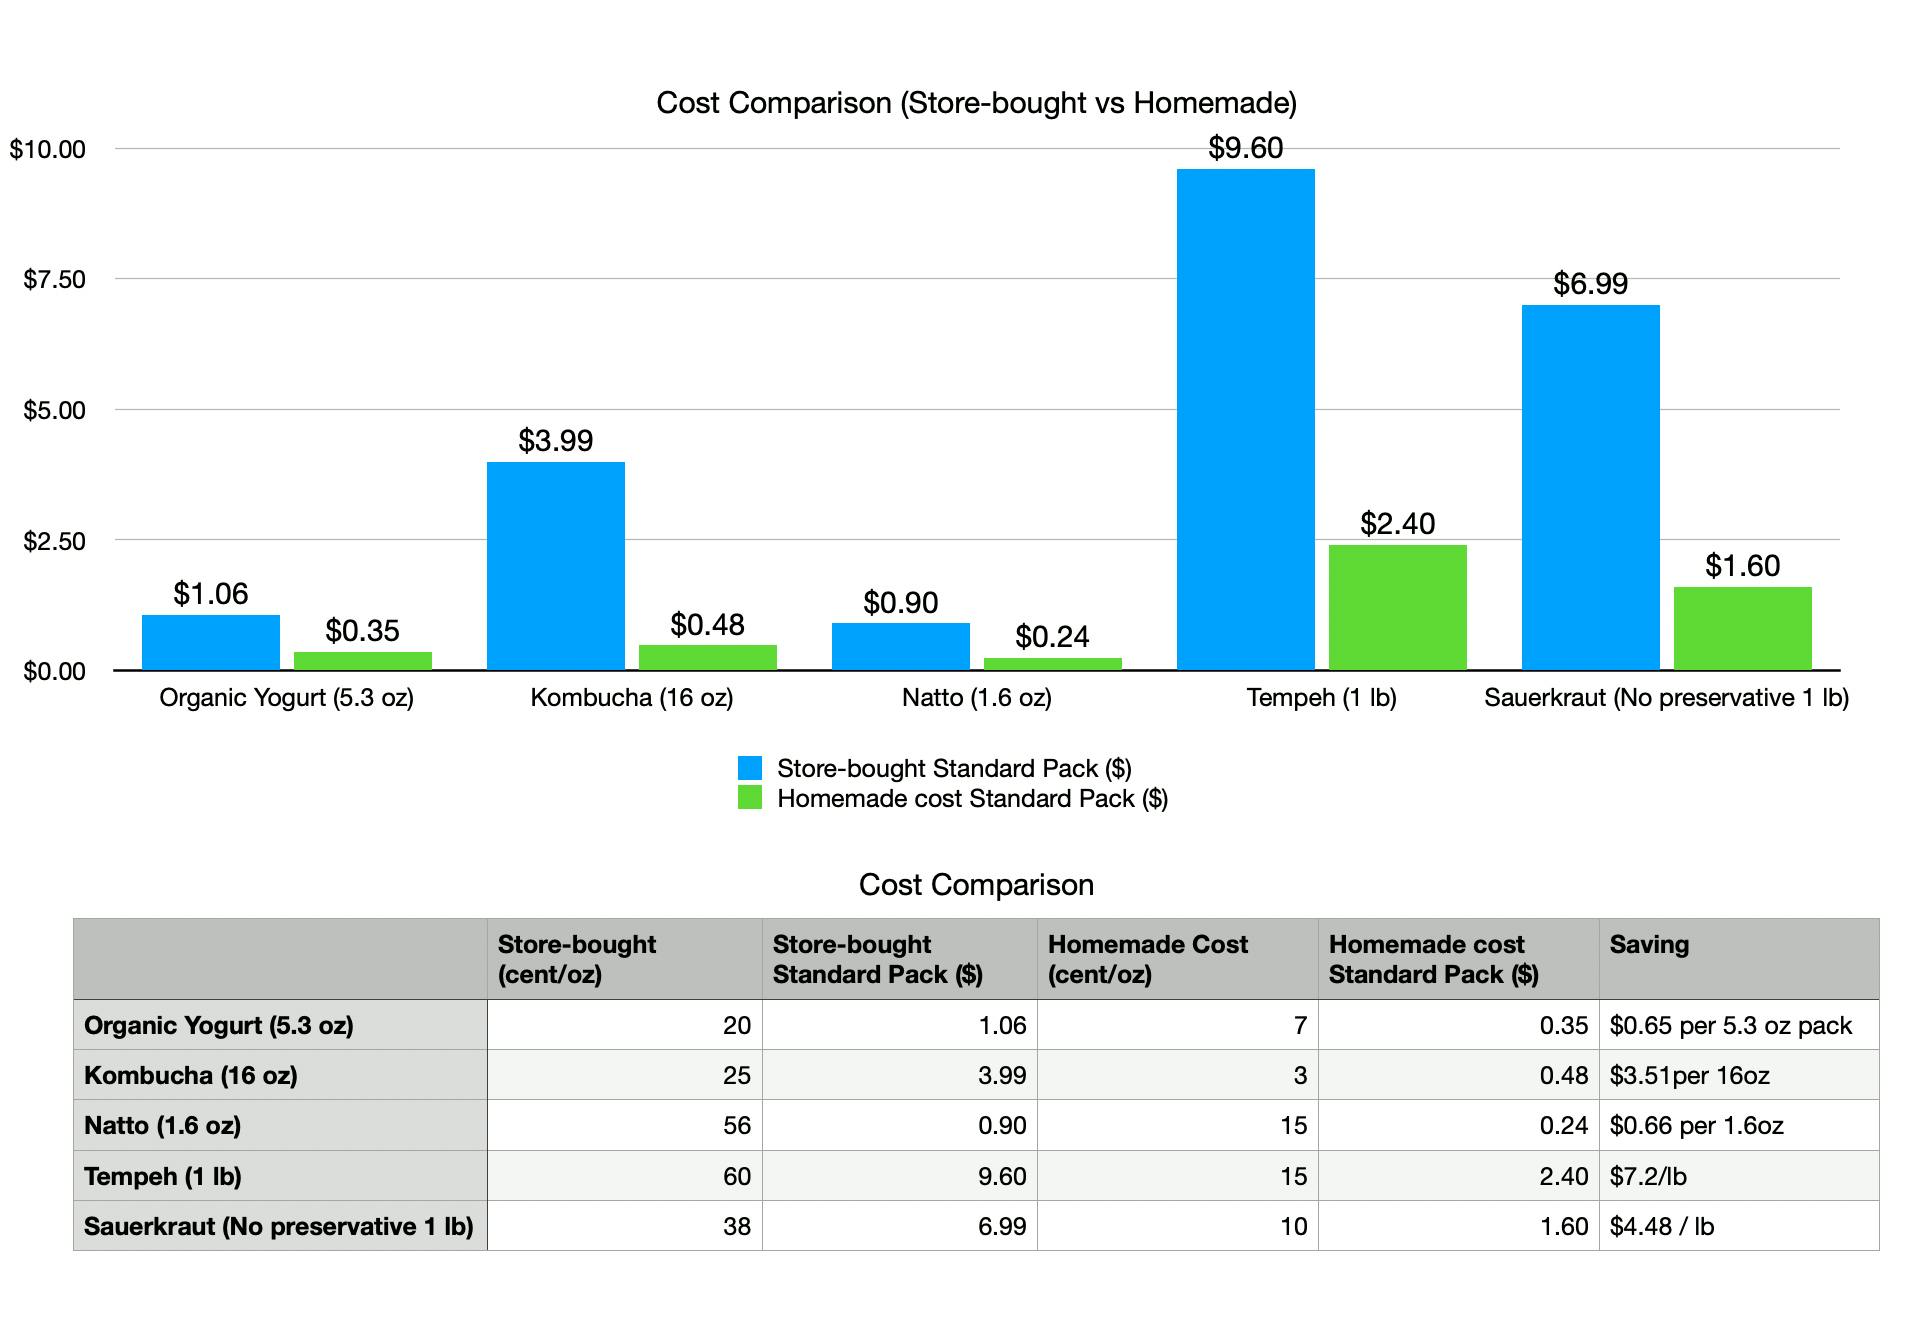Screen dimensions: 1928x1332
Task: Click the blue Kombucha $3.99 bar
Action: click(555, 565)
